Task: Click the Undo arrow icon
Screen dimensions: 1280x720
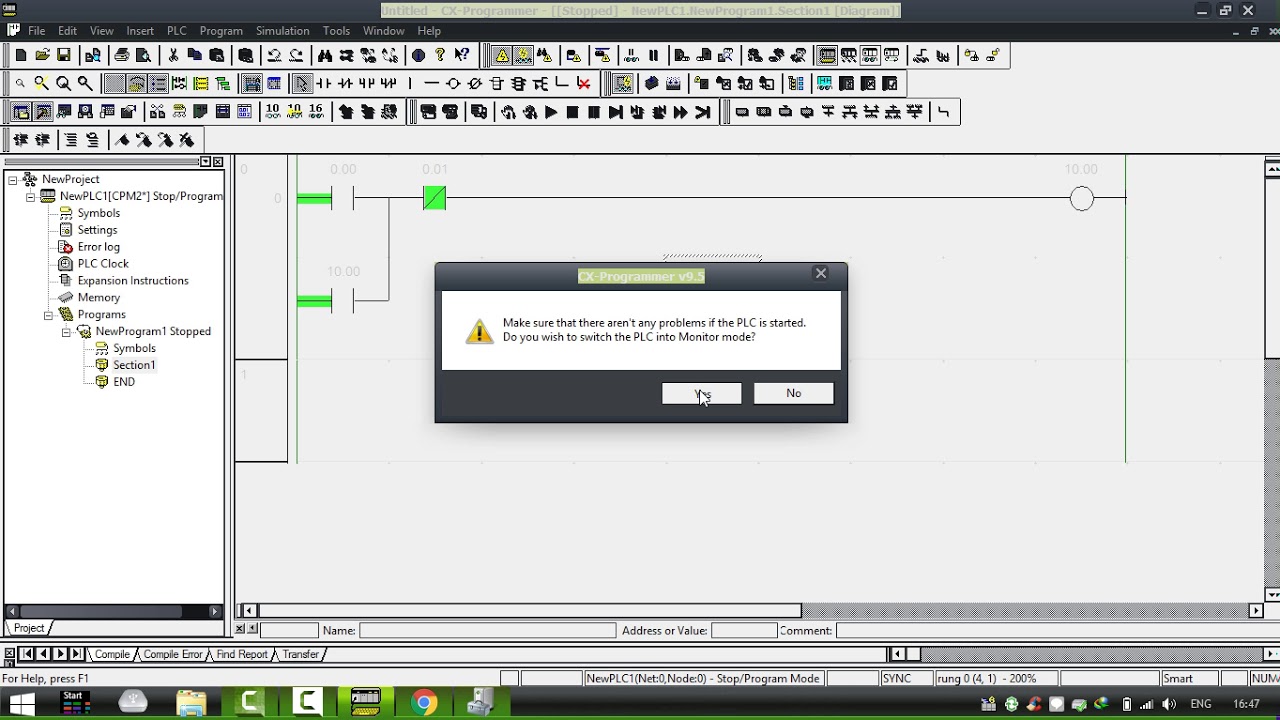Action: (274, 56)
